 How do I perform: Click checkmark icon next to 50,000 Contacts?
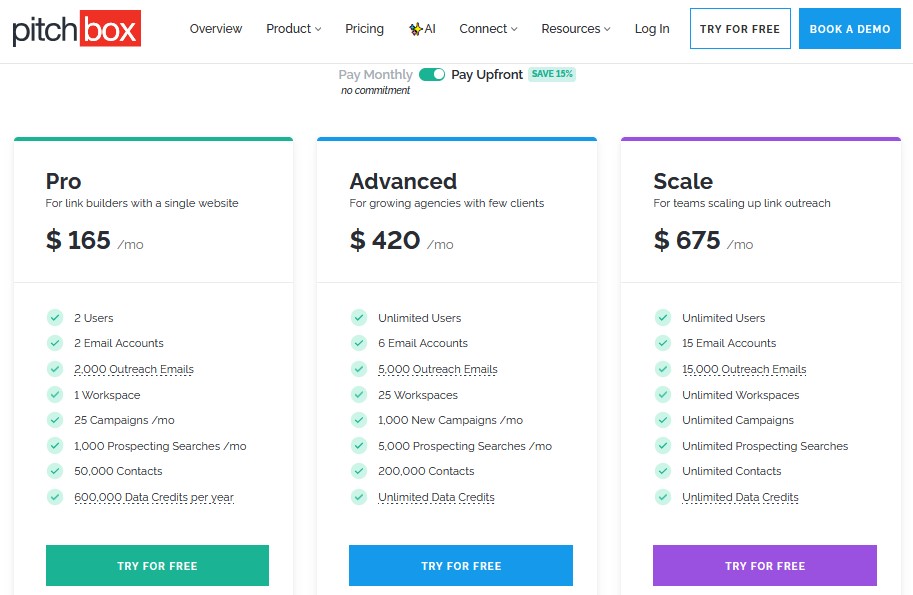pyautogui.click(x=55, y=471)
